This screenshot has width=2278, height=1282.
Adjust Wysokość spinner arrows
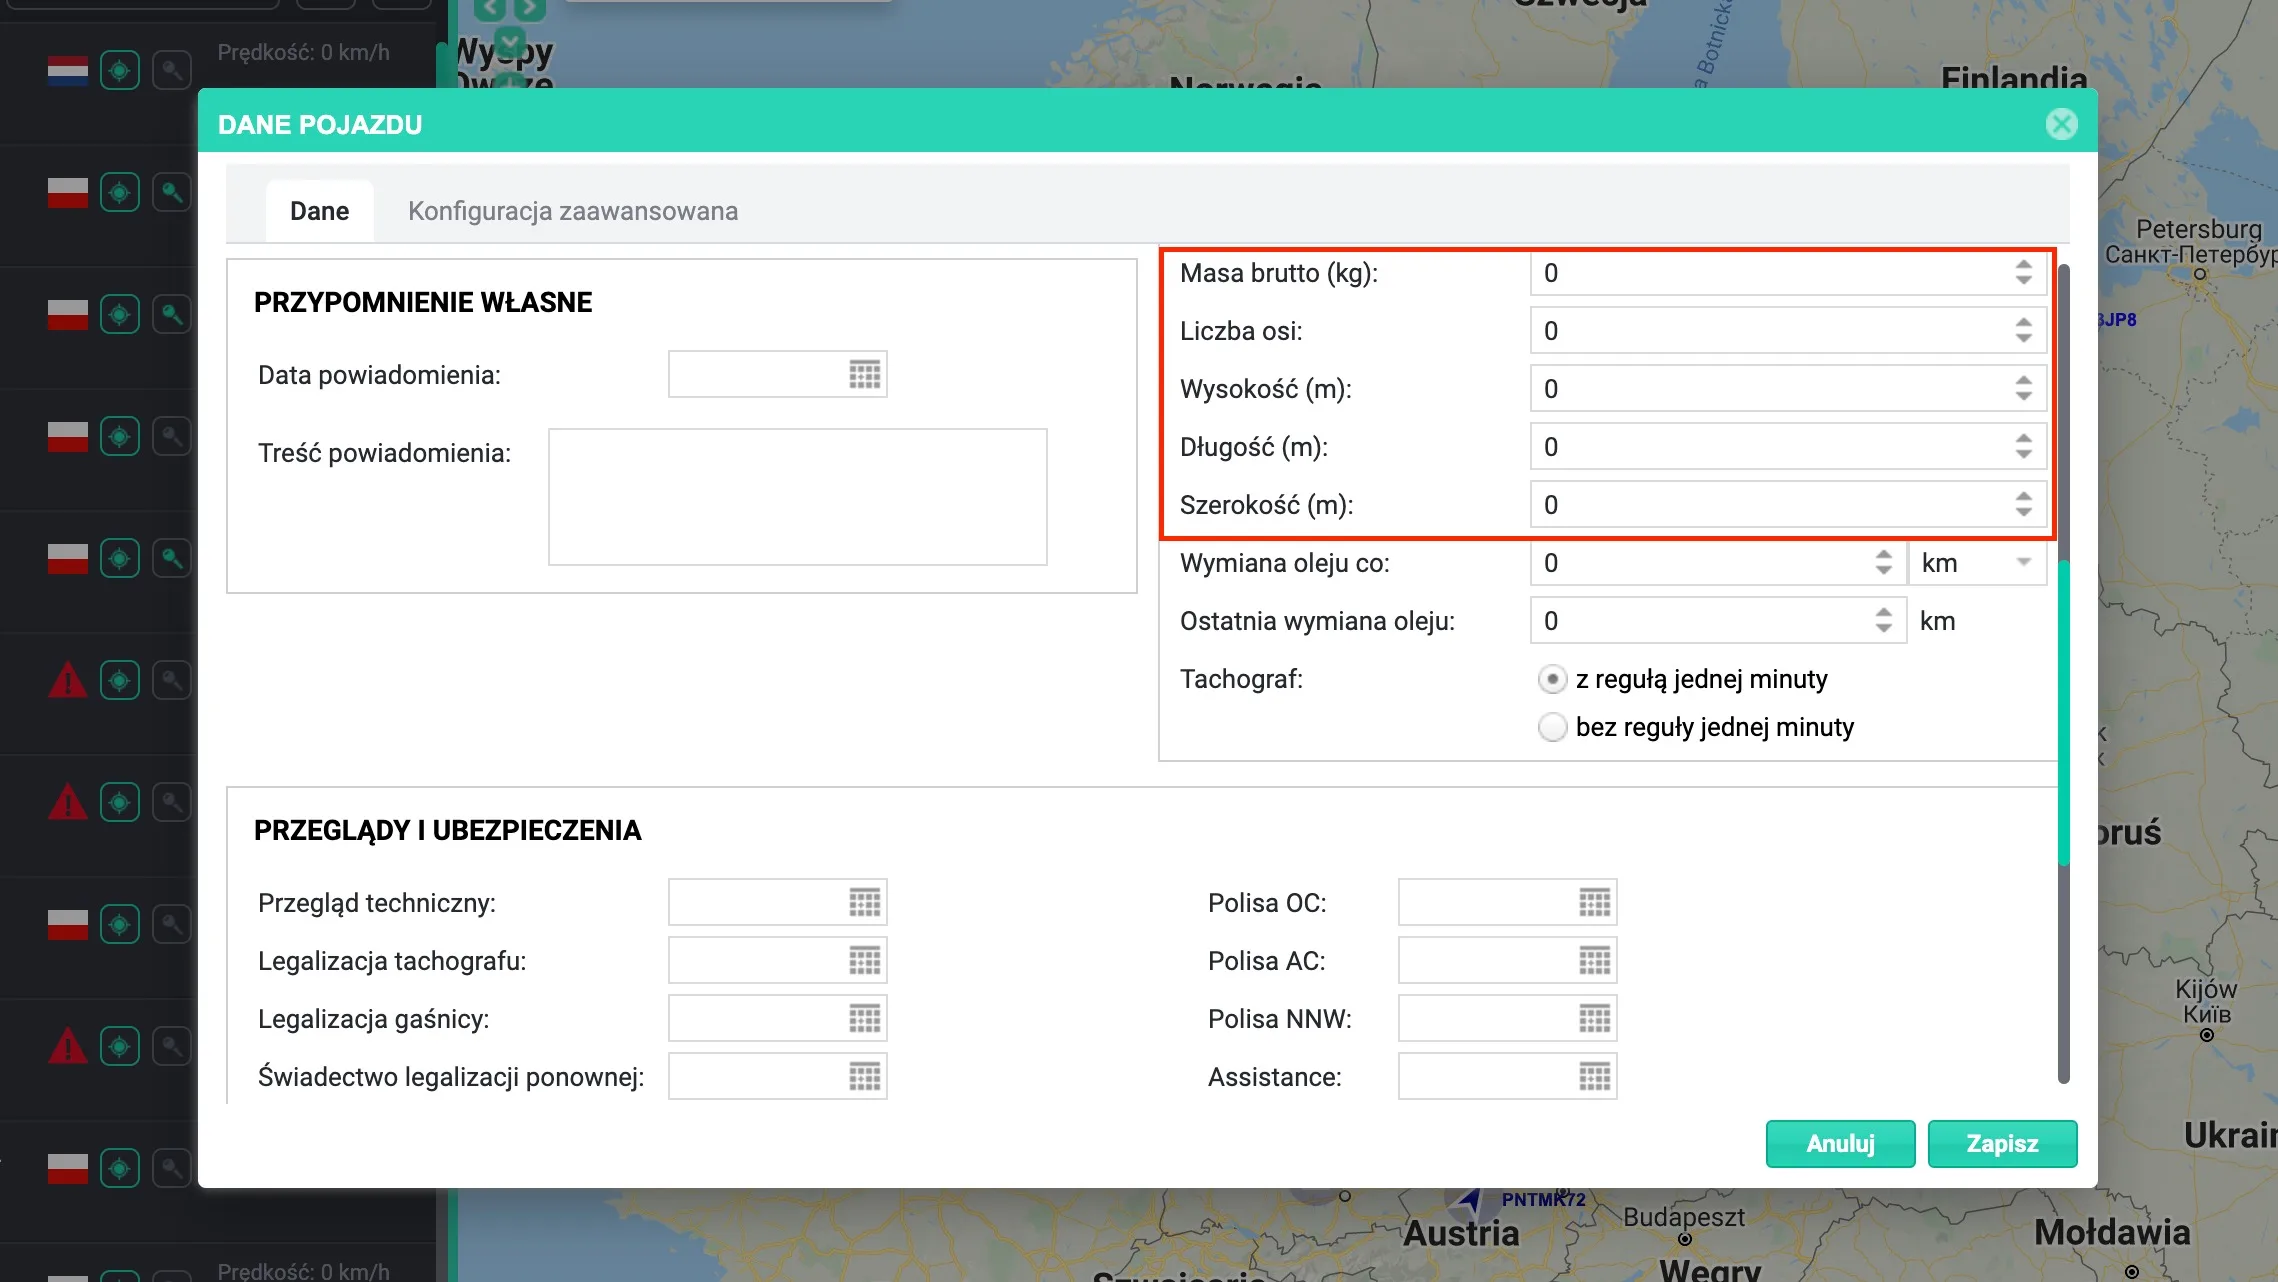[x=2024, y=389]
